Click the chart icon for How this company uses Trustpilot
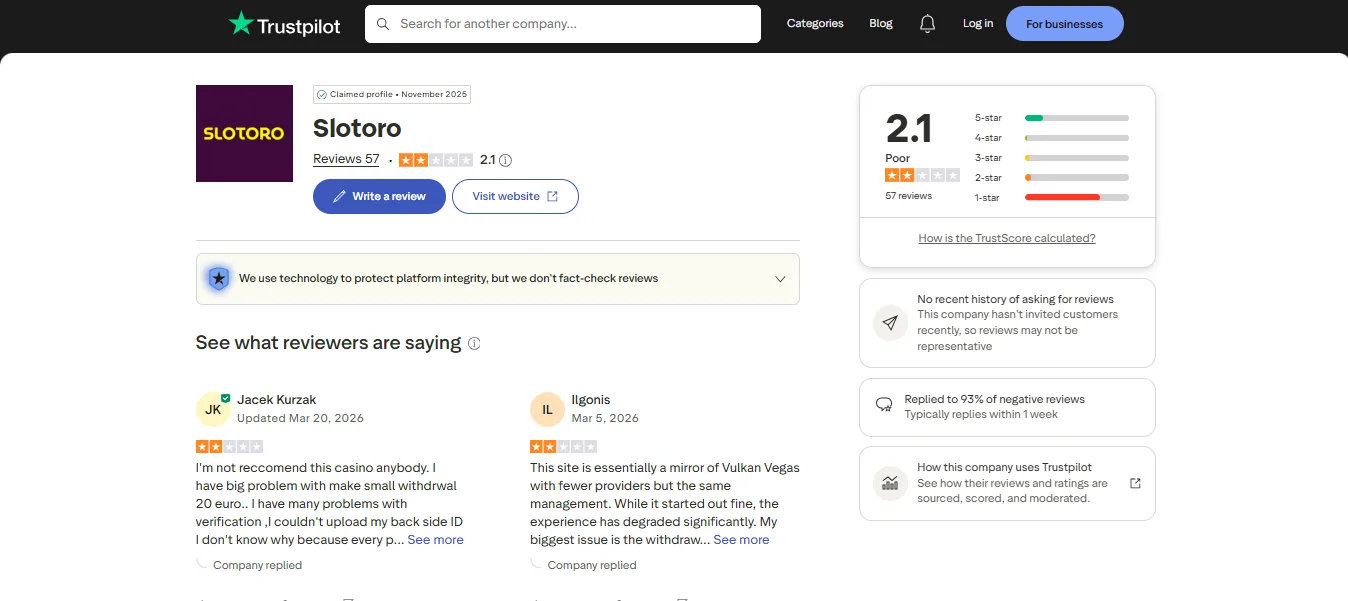Screen dimensions: 1348x601 click(x=890, y=483)
